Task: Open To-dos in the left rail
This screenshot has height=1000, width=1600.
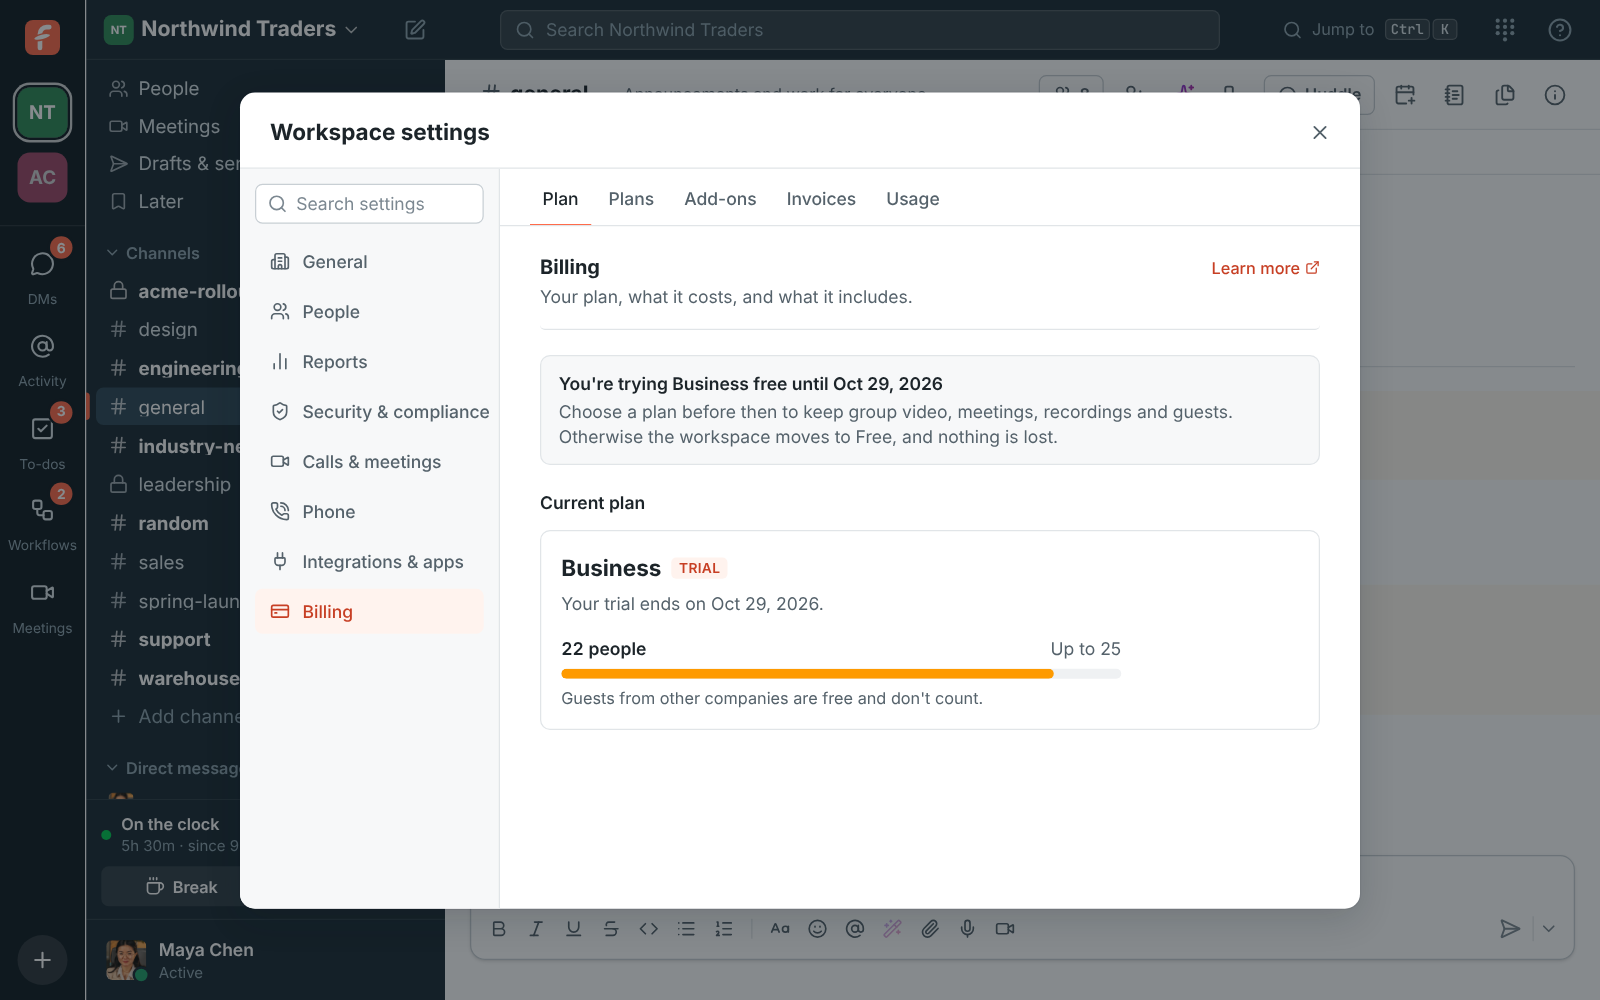Action: point(42,441)
